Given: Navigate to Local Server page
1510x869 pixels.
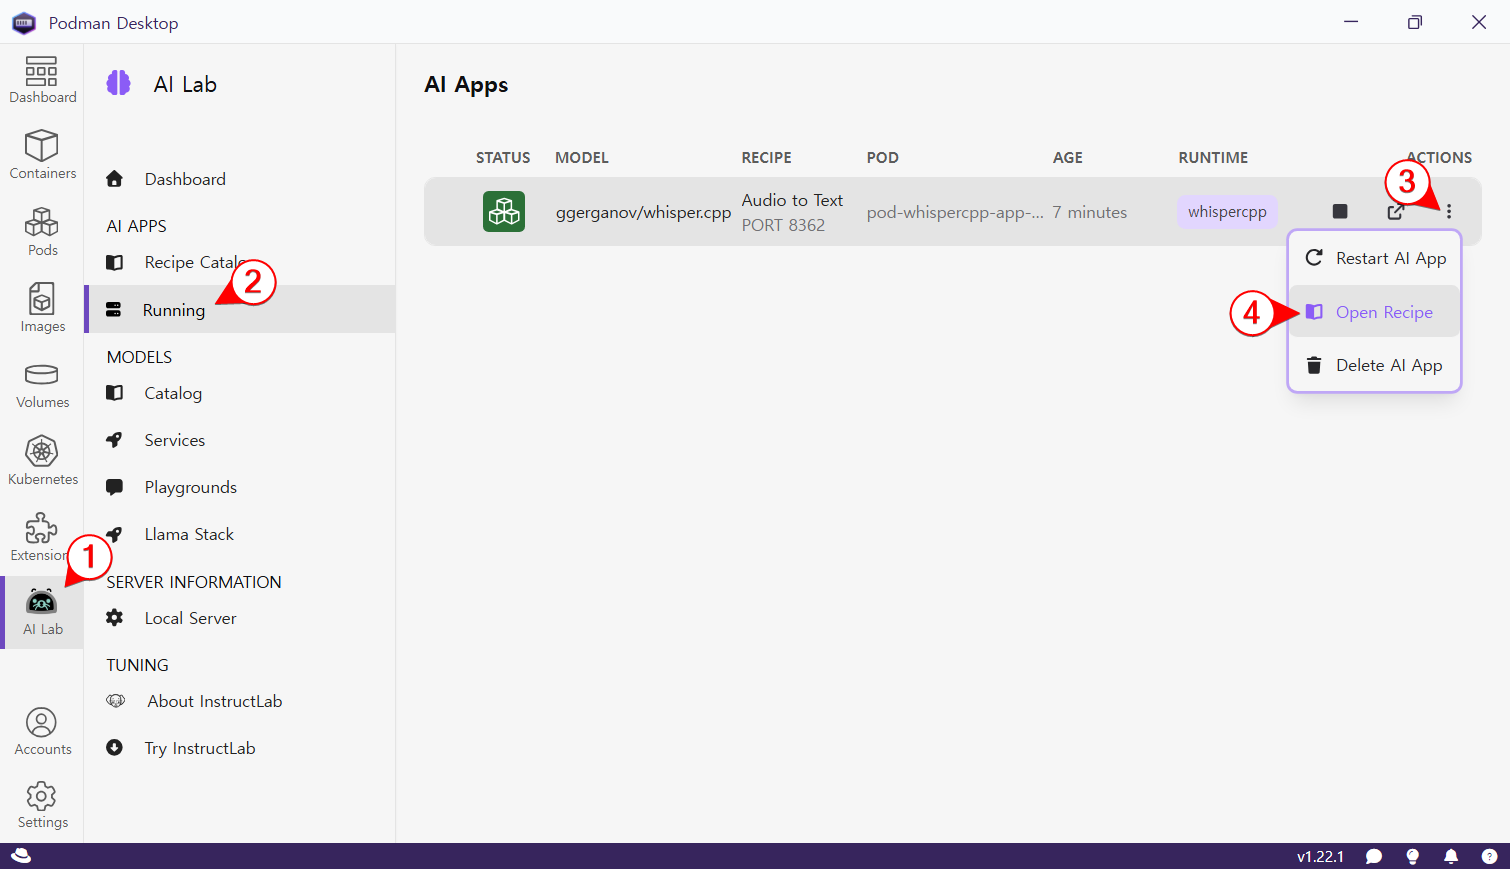Looking at the screenshot, I should click(190, 618).
